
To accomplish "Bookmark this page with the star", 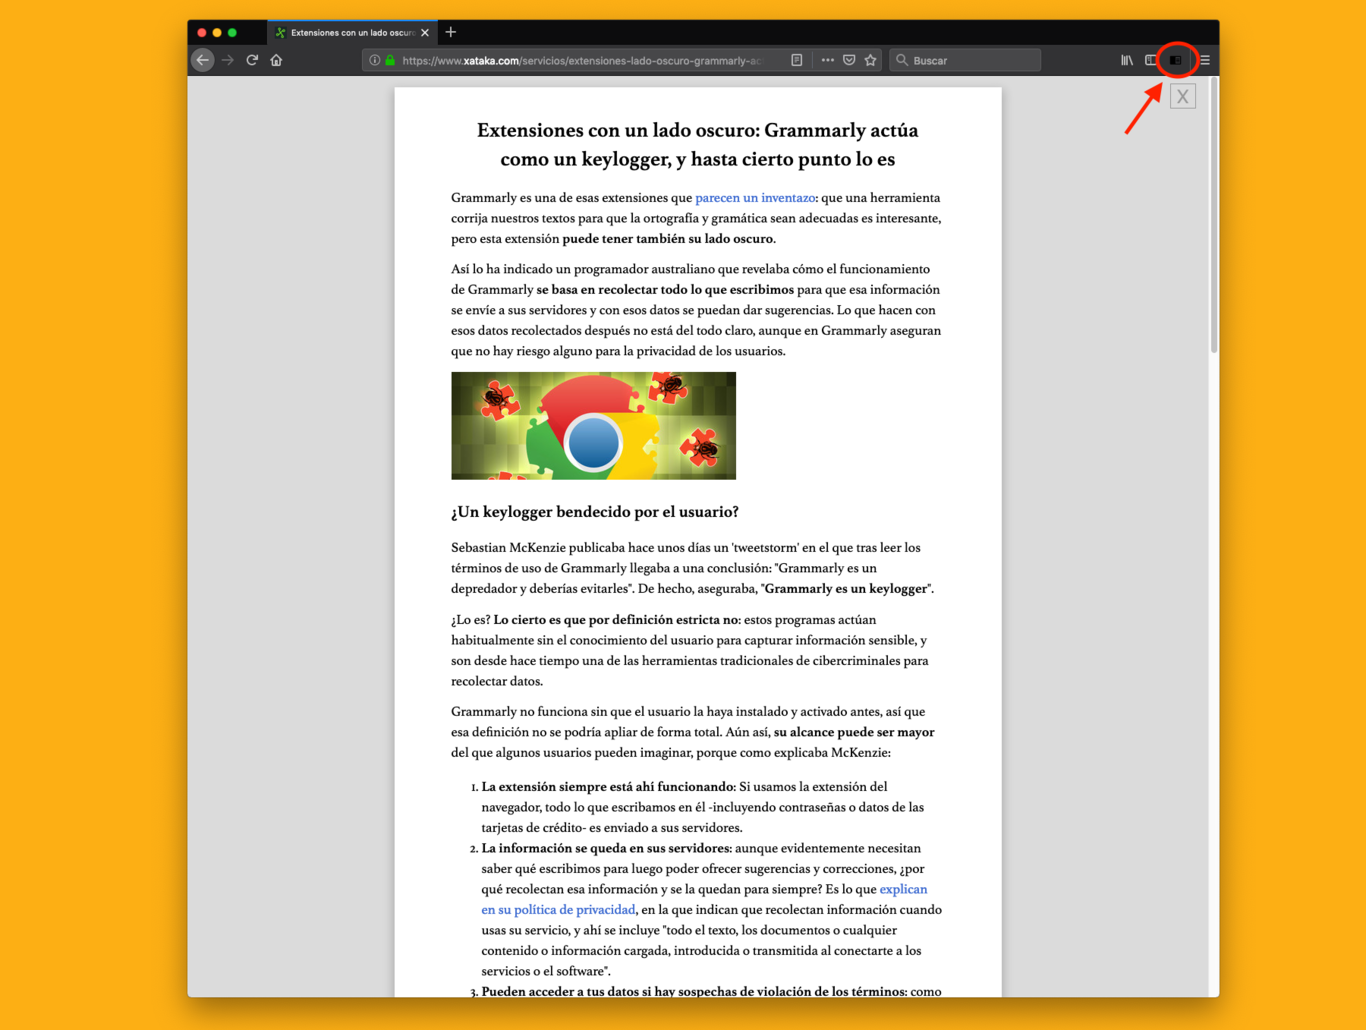I will (870, 60).
